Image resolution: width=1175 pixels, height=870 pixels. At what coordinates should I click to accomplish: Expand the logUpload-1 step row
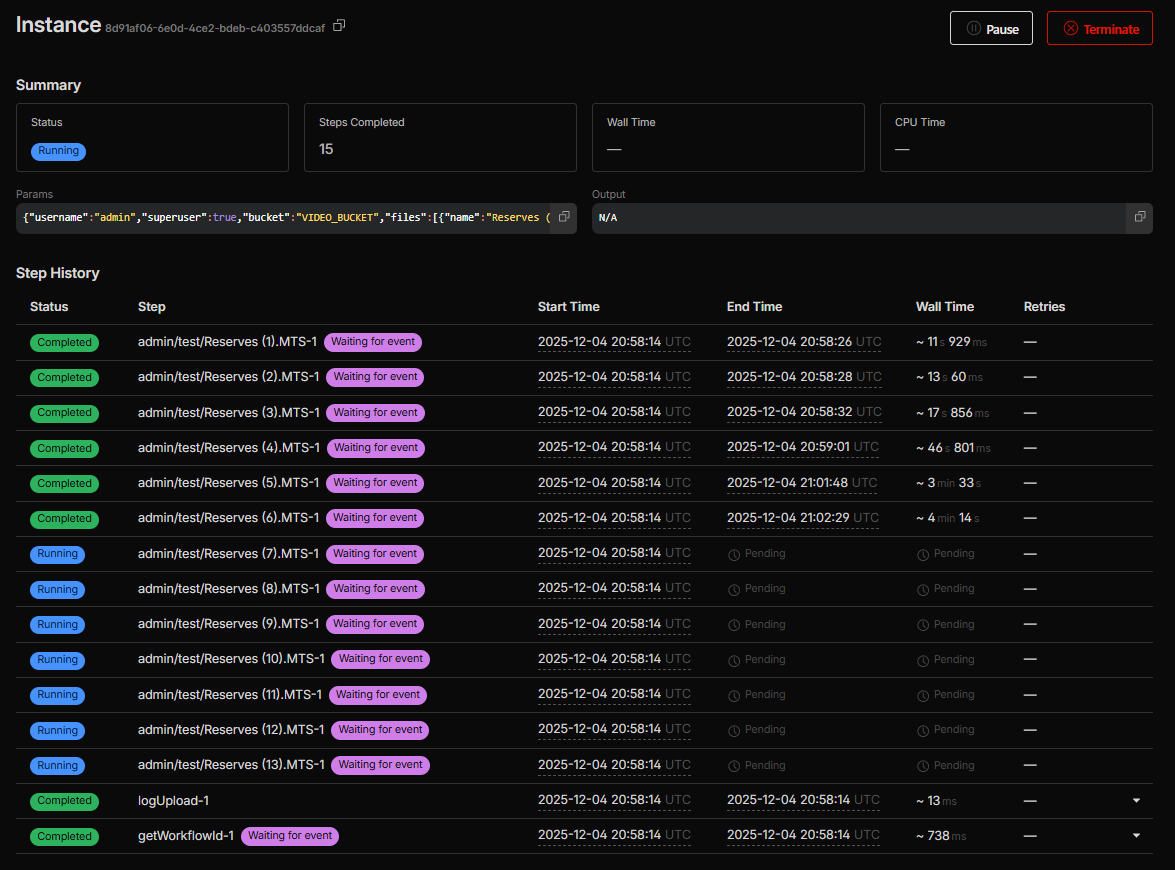coord(1136,801)
